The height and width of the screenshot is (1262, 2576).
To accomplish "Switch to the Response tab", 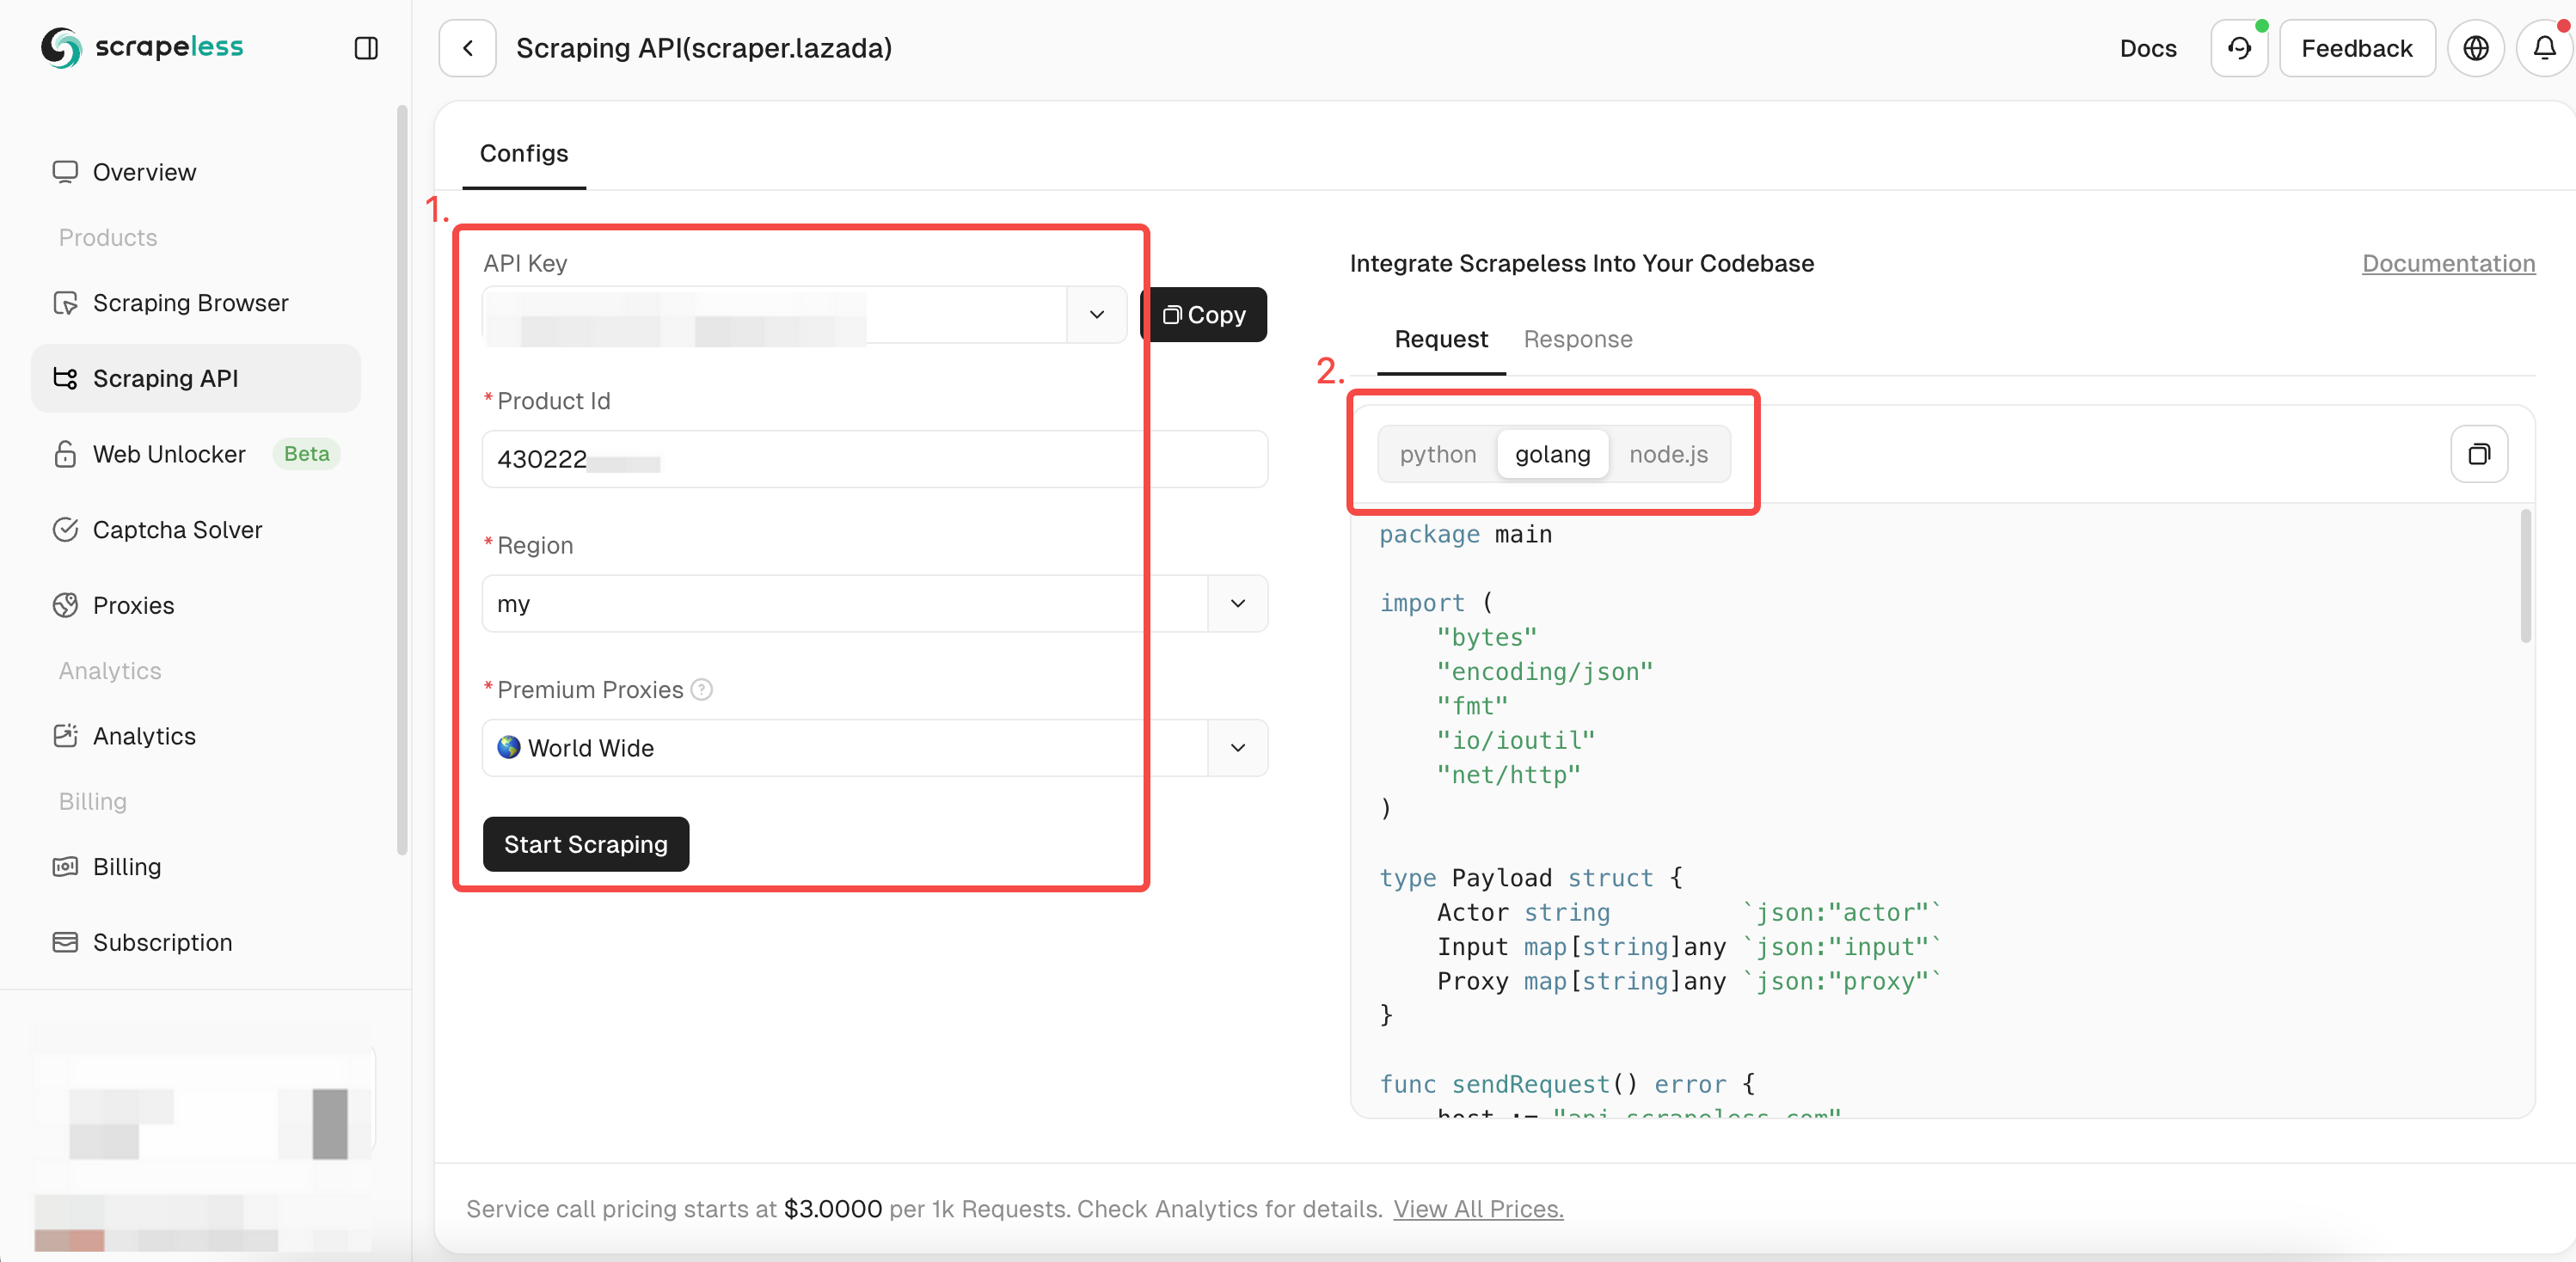I will click(1577, 339).
